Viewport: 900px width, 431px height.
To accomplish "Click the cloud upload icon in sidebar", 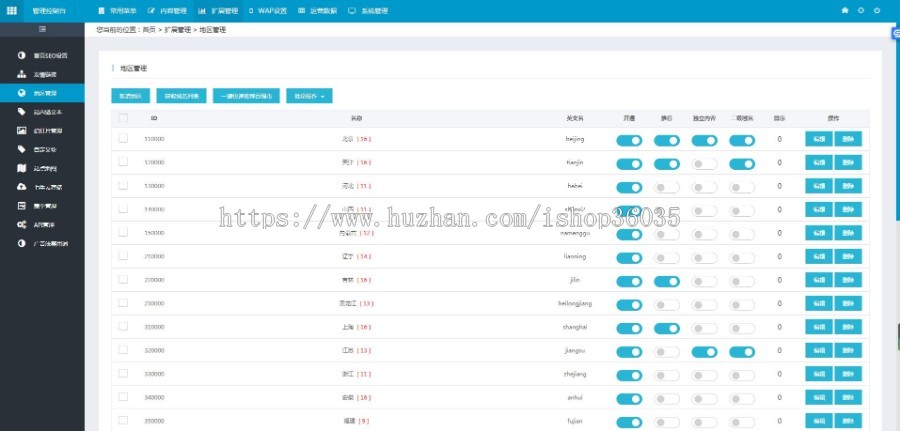I will click(x=22, y=187).
